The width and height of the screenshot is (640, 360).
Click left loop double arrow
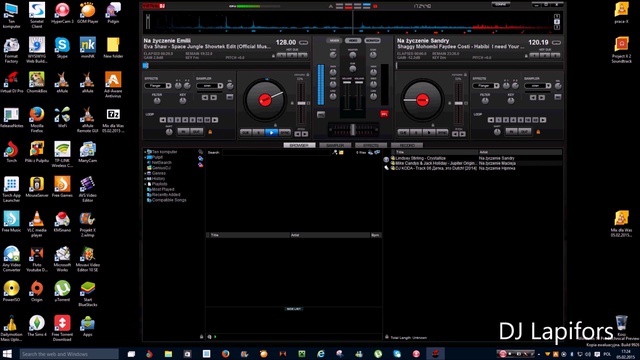click(x=215, y=120)
